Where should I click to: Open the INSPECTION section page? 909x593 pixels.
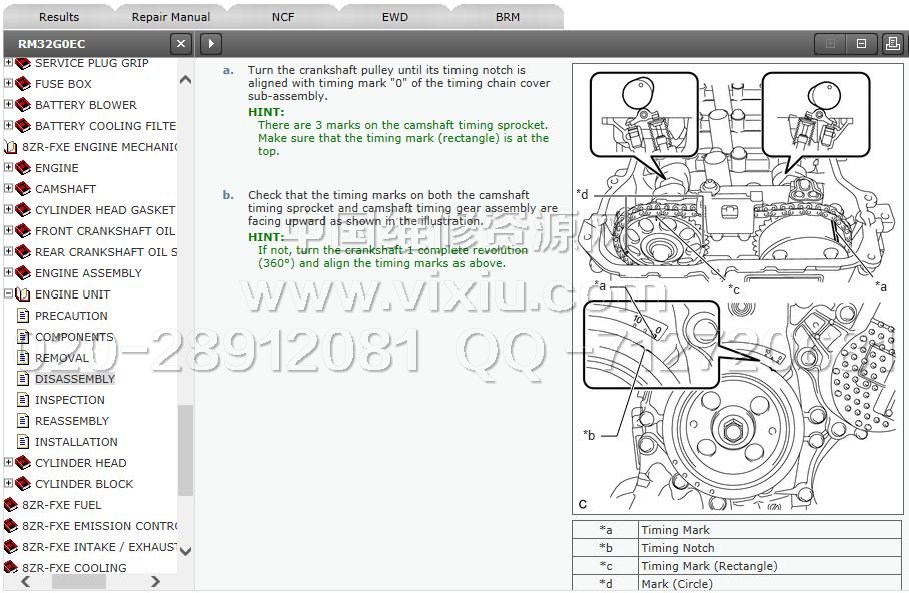[x=70, y=400]
